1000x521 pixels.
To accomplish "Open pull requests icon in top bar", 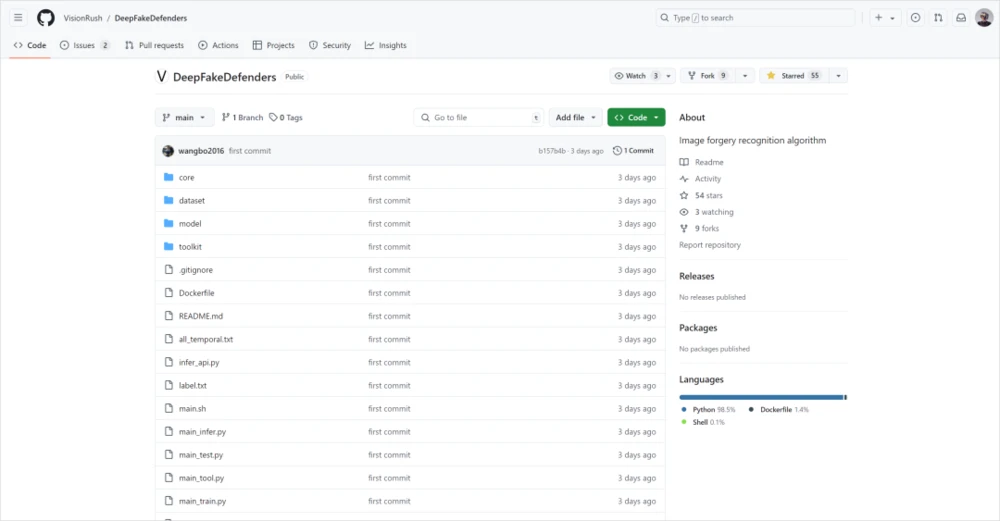I will click(x=938, y=18).
